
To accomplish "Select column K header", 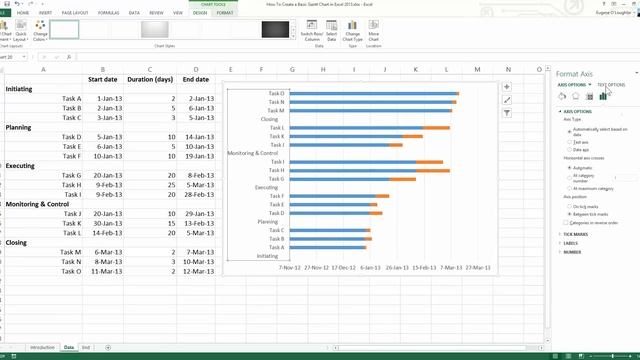I will pyautogui.click(x=416, y=69).
